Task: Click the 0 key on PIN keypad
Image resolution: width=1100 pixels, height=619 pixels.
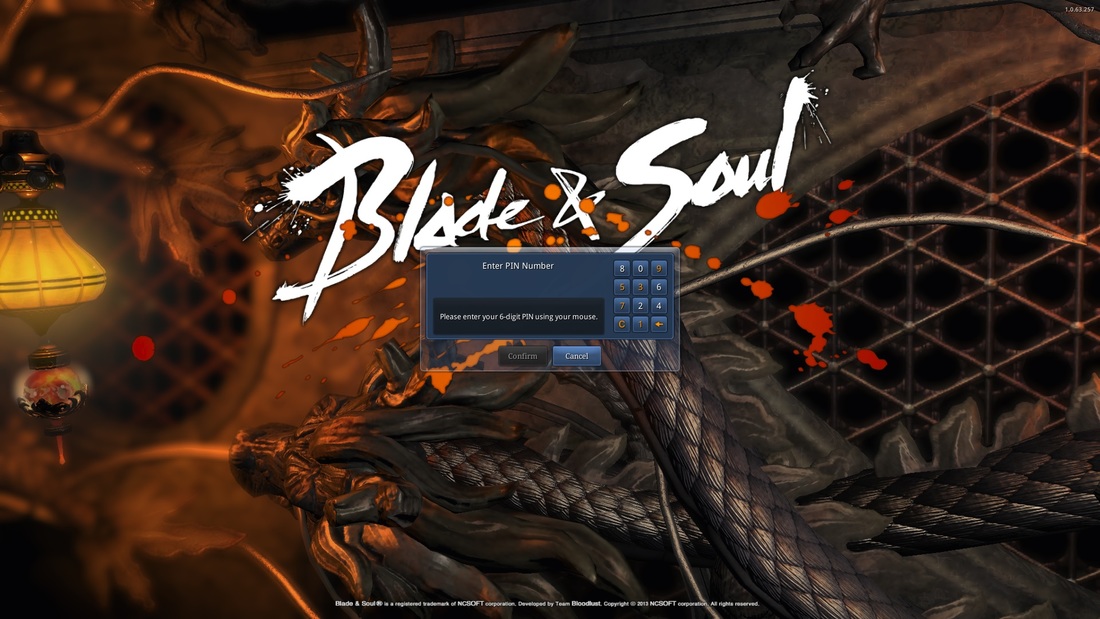Action: pos(640,268)
